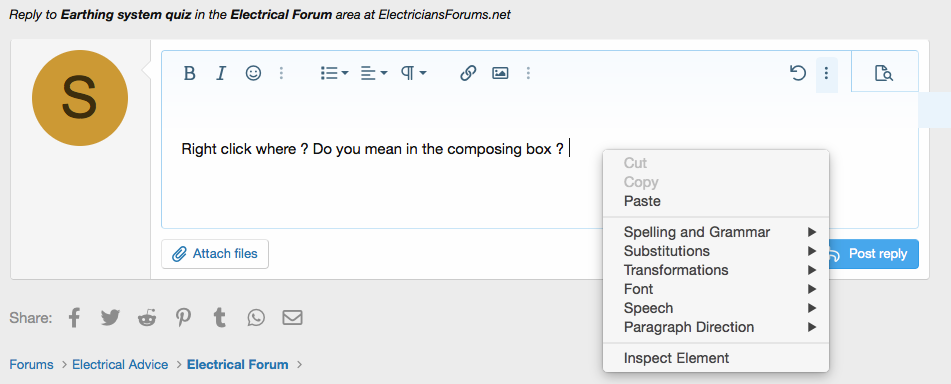Open more insert options after image icon
The width and height of the screenshot is (951, 384).
click(x=528, y=73)
